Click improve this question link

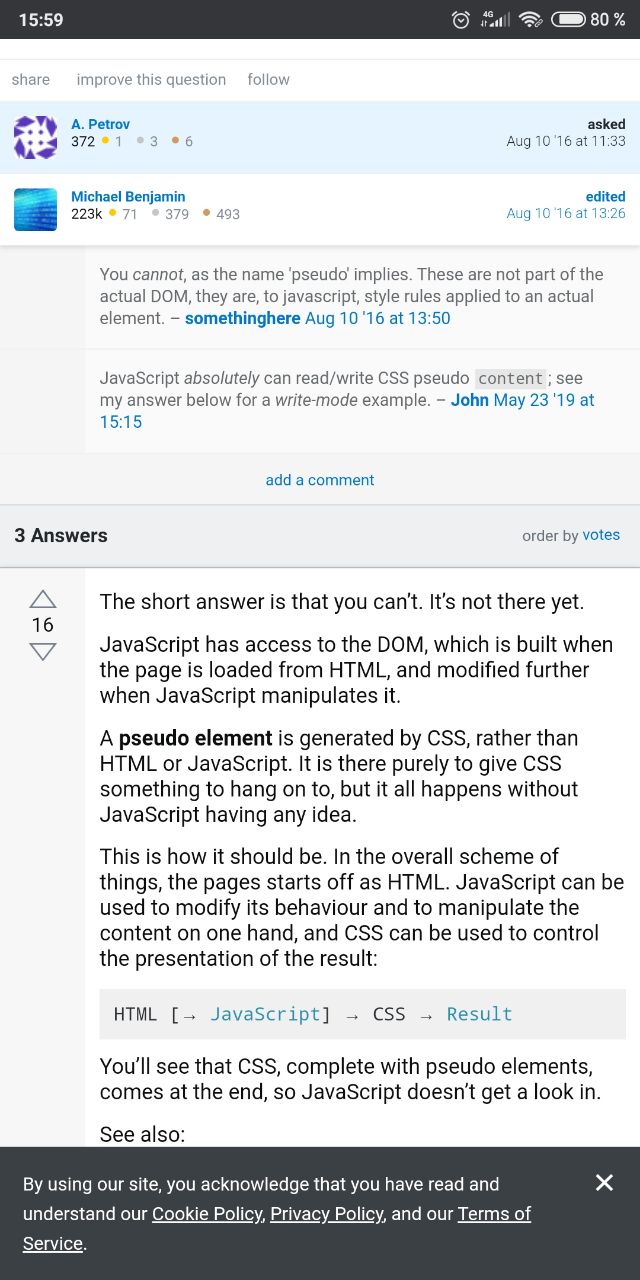(x=151, y=79)
